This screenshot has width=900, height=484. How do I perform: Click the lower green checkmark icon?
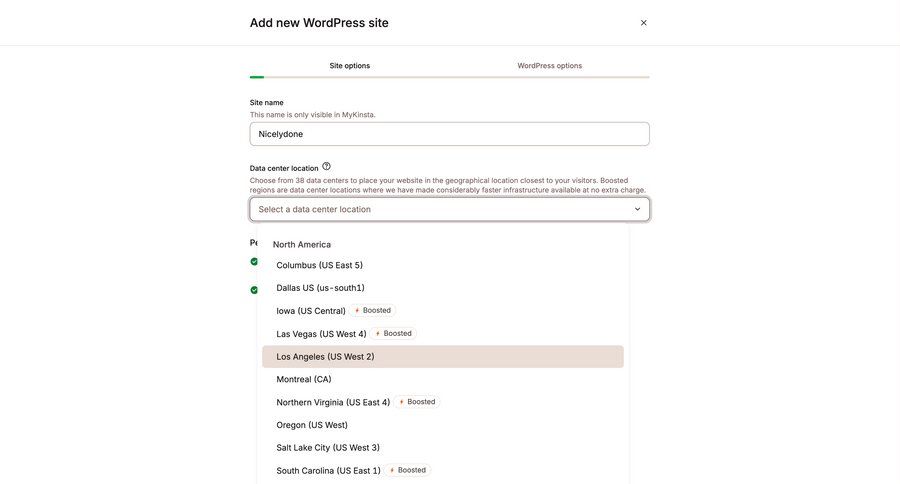pyautogui.click(x=254, y=290)
